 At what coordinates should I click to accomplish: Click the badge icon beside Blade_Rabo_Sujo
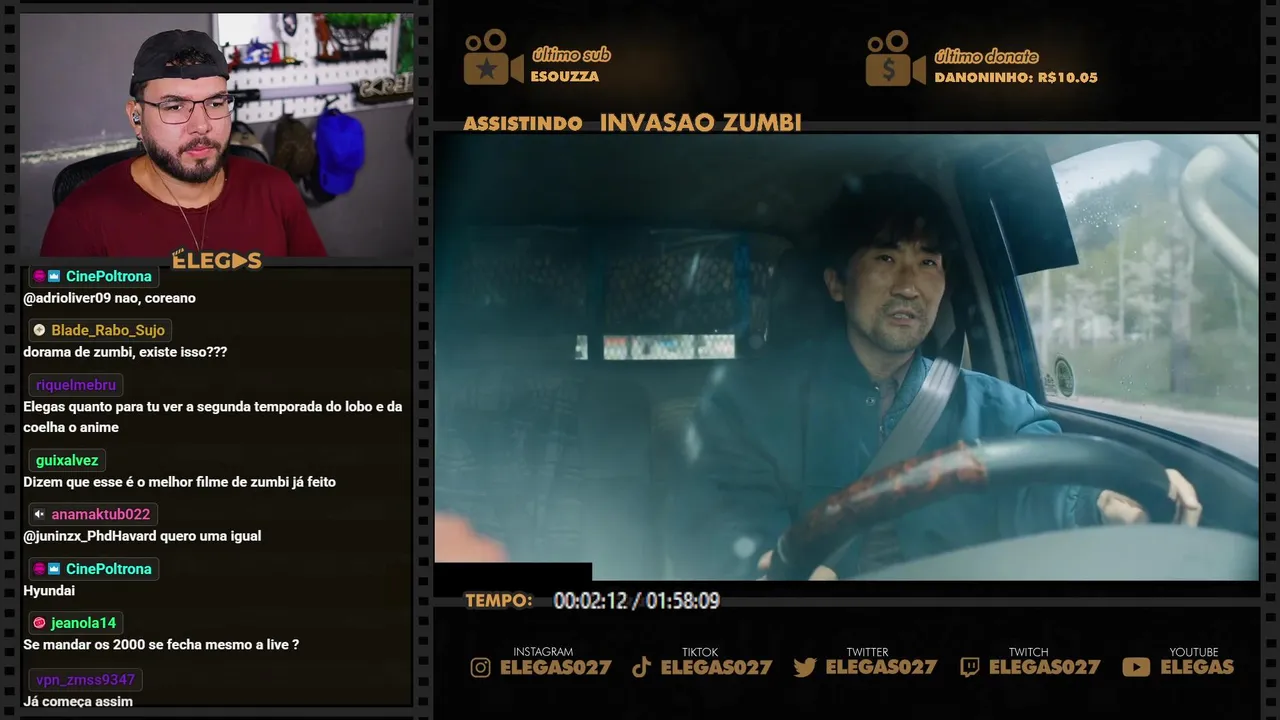coord(39,330)
